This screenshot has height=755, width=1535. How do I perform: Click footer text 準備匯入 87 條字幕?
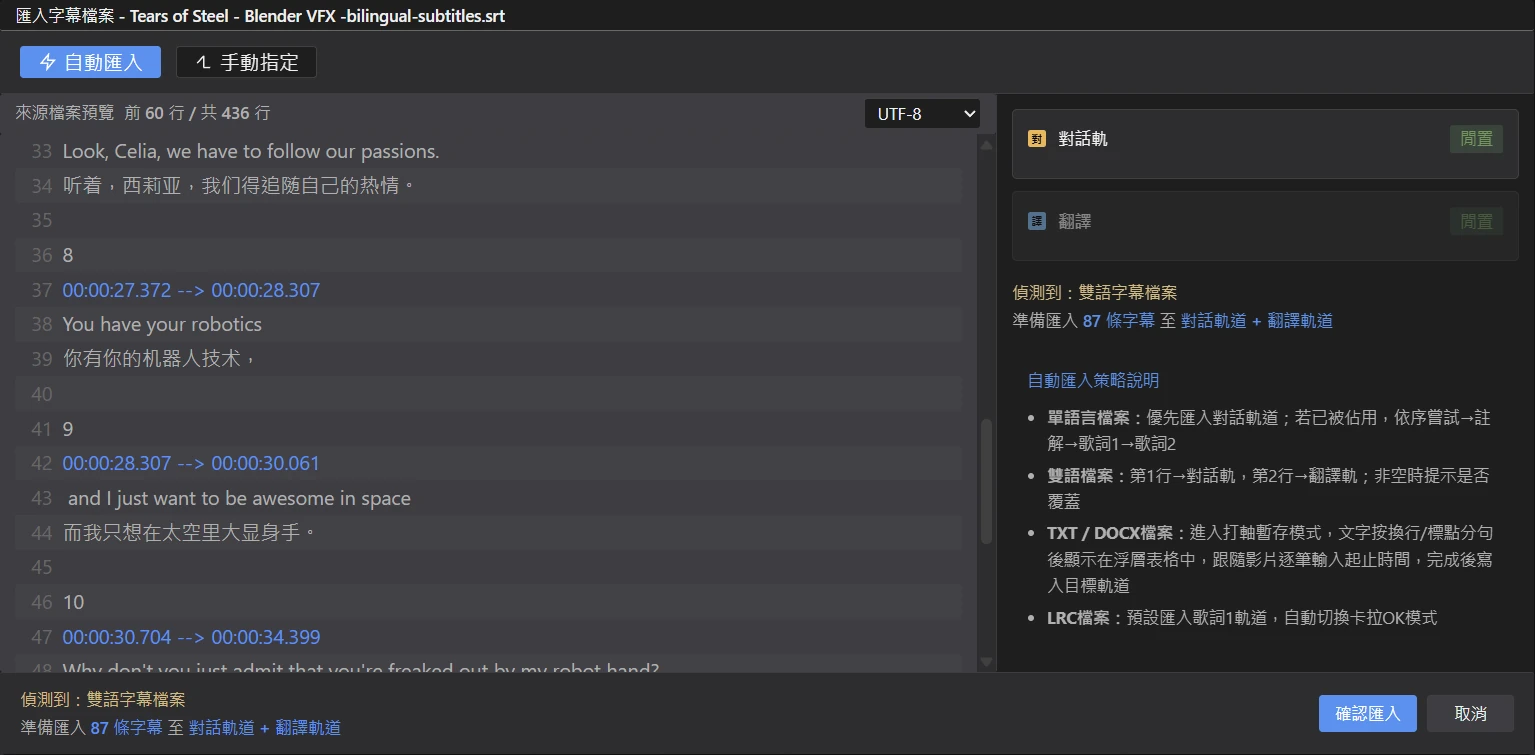pyautogui.click(x=91, y=728)
